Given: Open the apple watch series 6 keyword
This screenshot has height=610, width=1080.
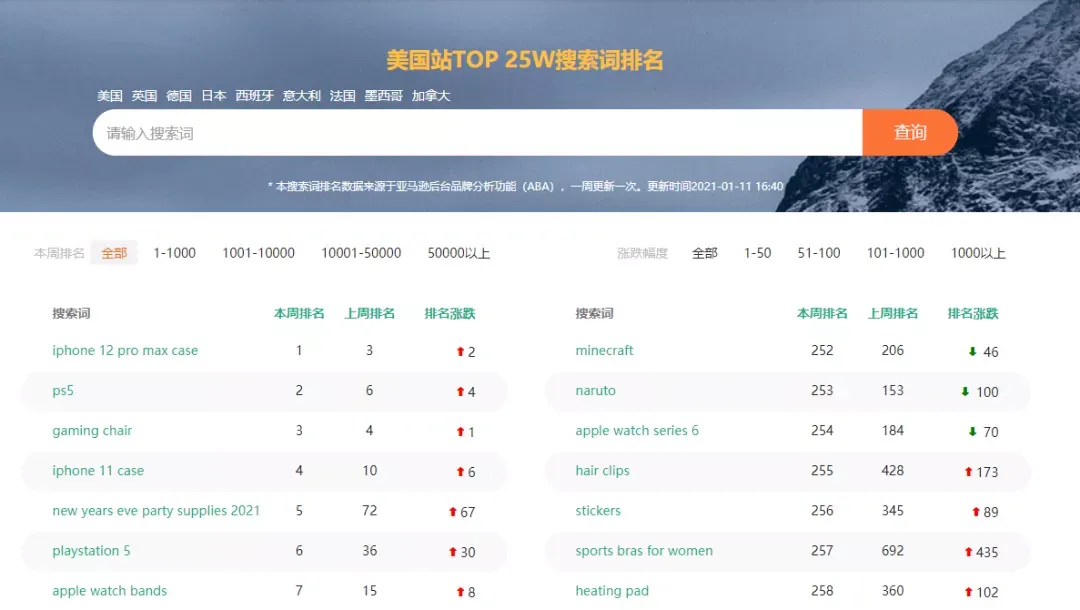Looking at the screenshot, I should tap(636, 430).
